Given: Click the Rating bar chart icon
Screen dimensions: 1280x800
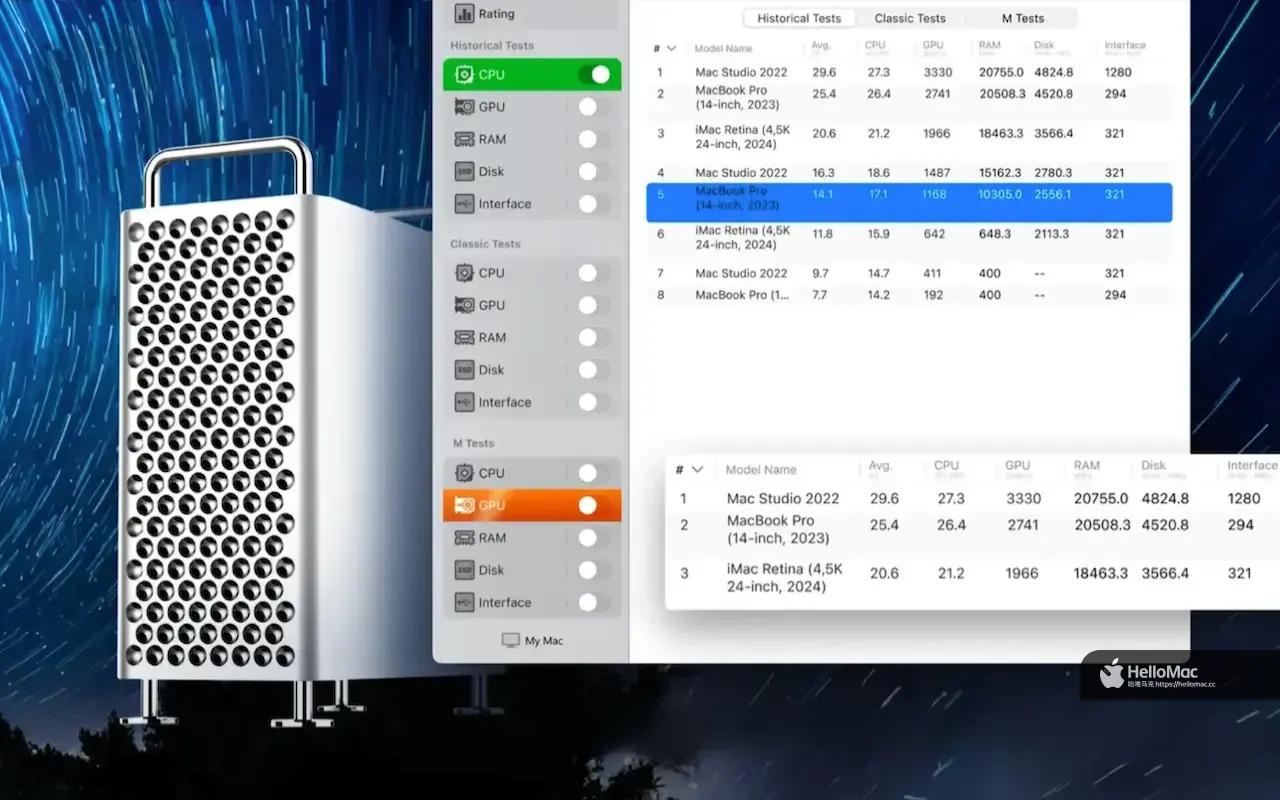Looking at the screenshot, I should (464, 14).
